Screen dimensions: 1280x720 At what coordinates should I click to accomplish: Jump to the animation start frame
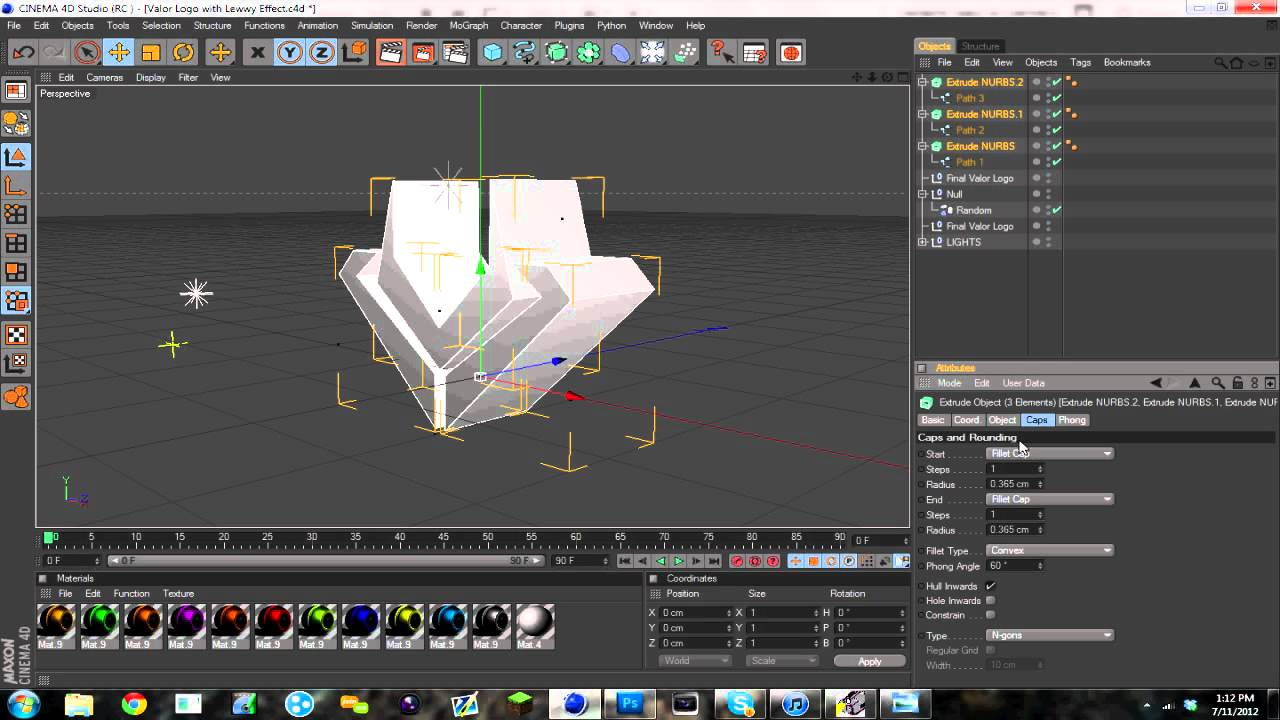tap(624, 561)
